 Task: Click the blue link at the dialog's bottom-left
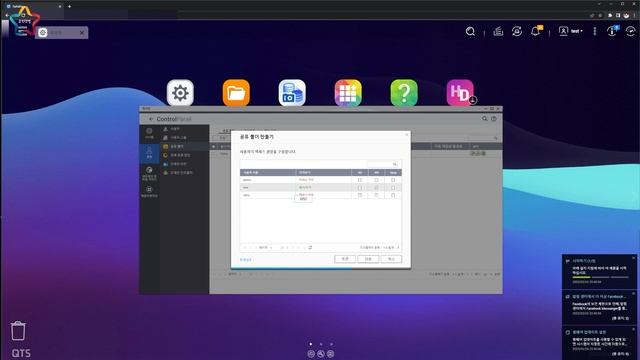tap(246, 260)
